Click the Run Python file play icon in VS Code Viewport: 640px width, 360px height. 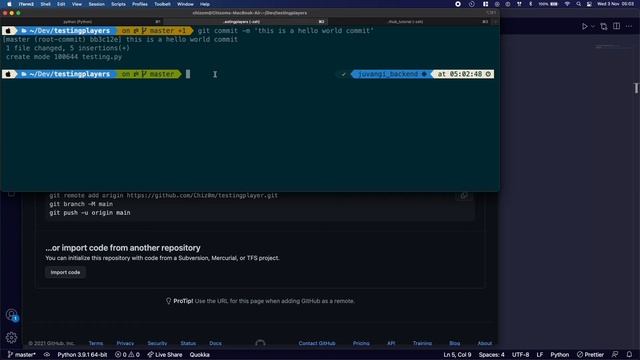pos(584,27)
